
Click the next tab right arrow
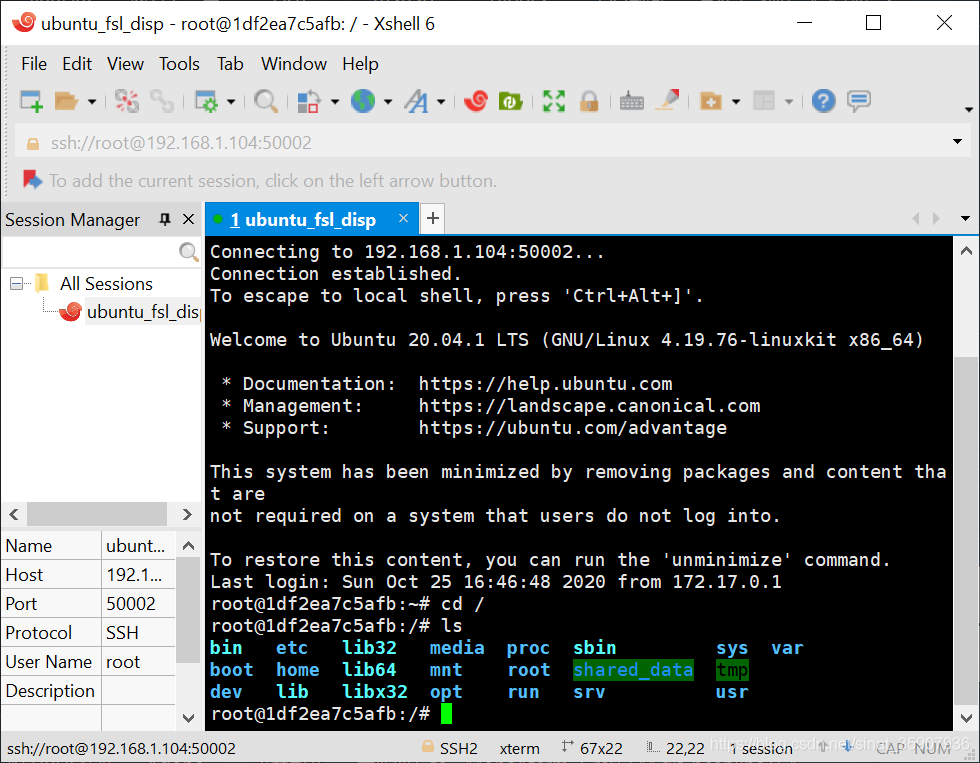pyautogui.click(x=936, y=219)
